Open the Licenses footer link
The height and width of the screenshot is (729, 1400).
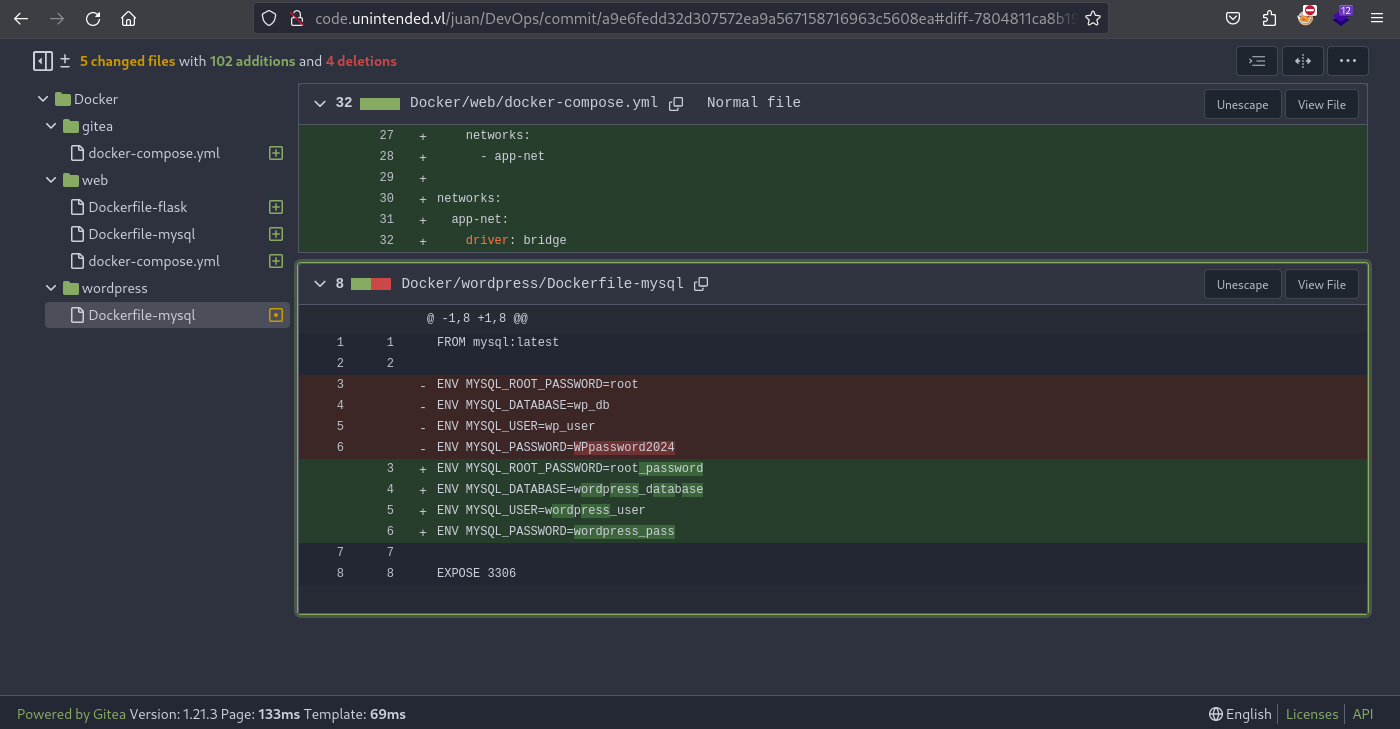tap(1311, 714)
